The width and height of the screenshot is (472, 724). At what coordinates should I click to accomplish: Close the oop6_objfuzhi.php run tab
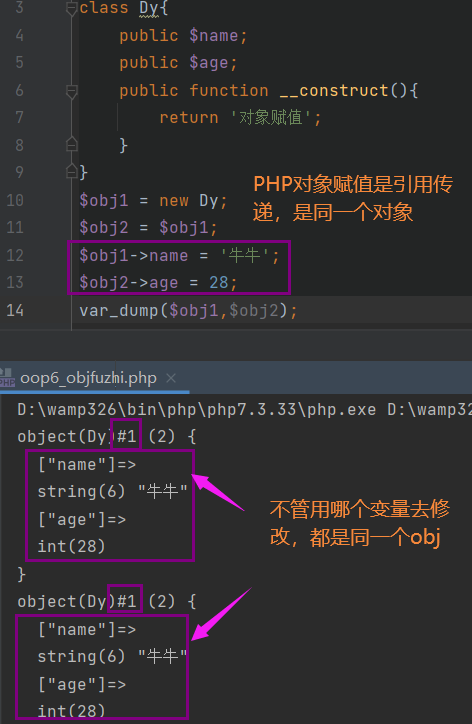[x=171, y=378]
